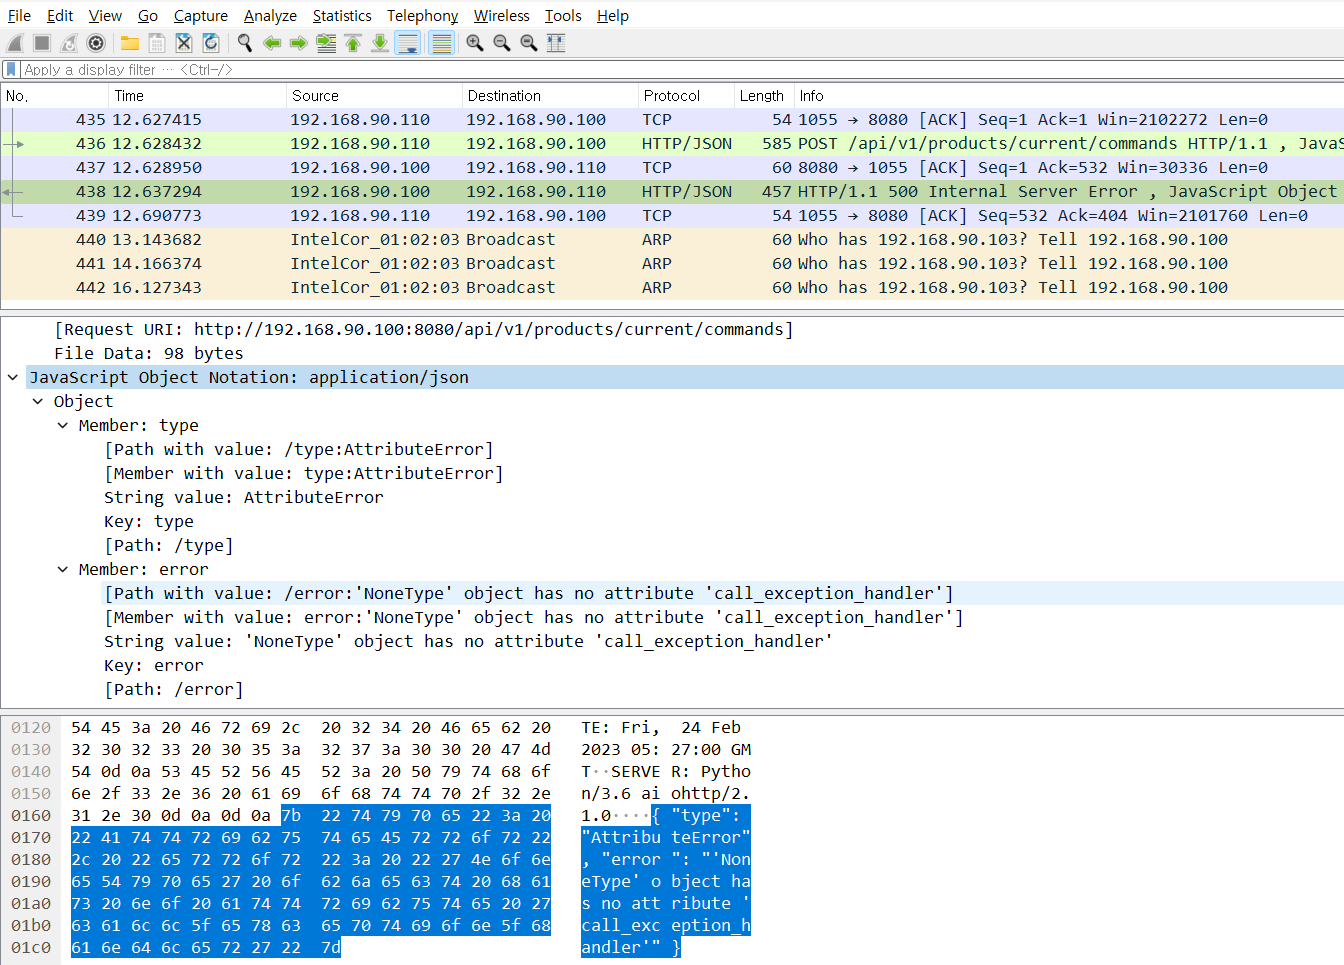The image size is (1344, 965).
Task: Select ARP packet 441 row
Action: (672, 264)
